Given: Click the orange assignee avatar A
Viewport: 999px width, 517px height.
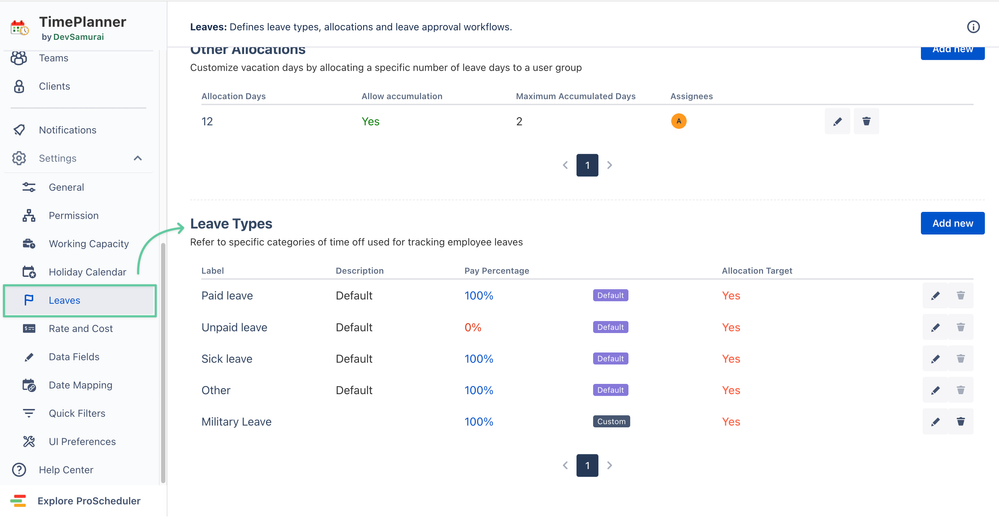Looking at the screenshot, I should point(679,120).
